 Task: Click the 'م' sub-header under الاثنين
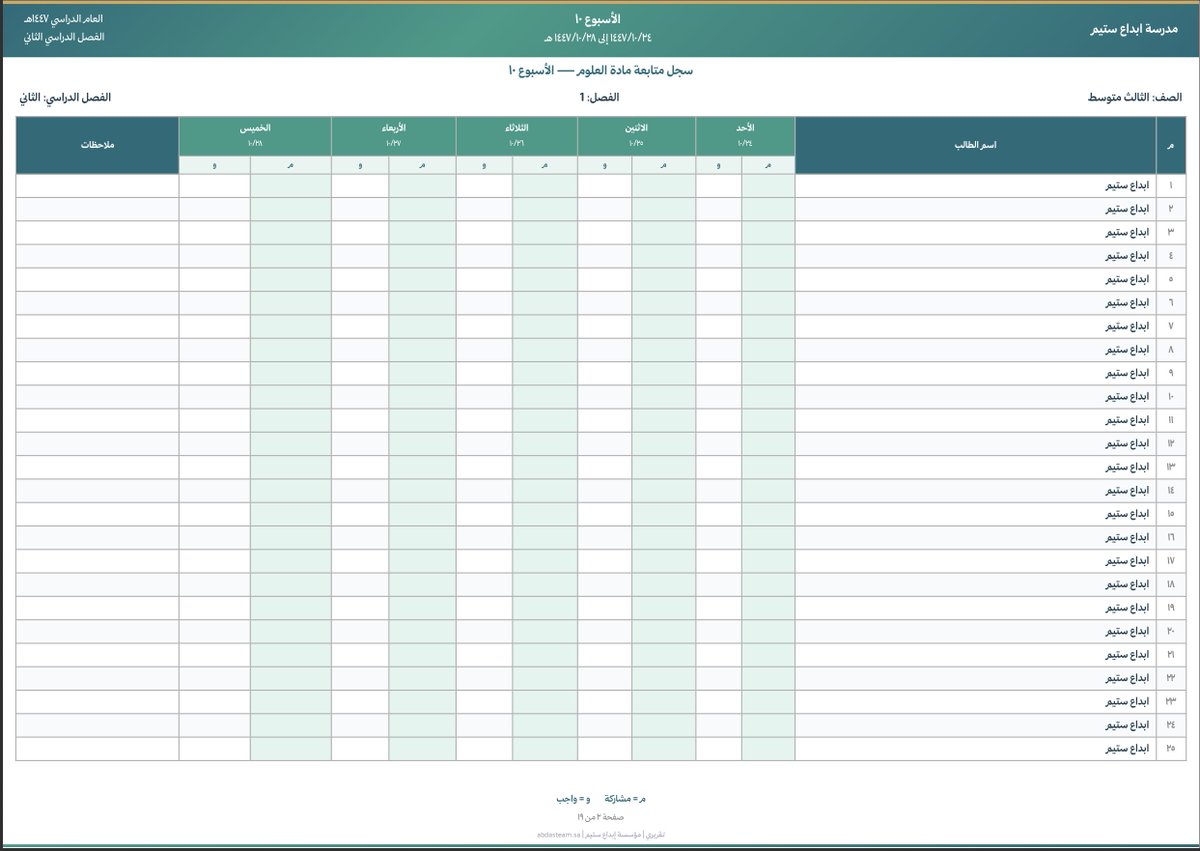[664, 165]
